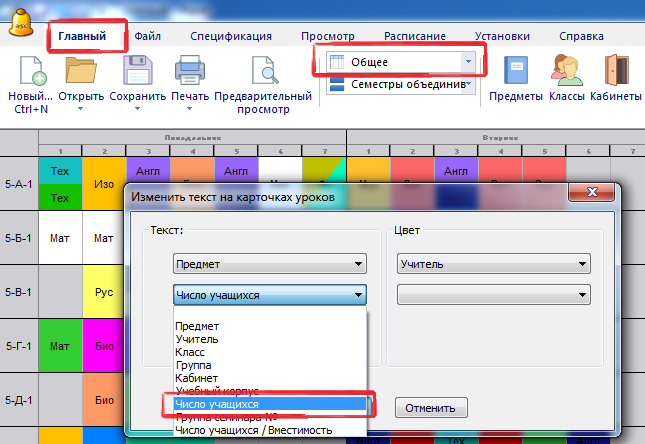This screenshot has height=444, width=645.
Task: Open the Кабинеты classrooms icon
Action: coord(615,74)
